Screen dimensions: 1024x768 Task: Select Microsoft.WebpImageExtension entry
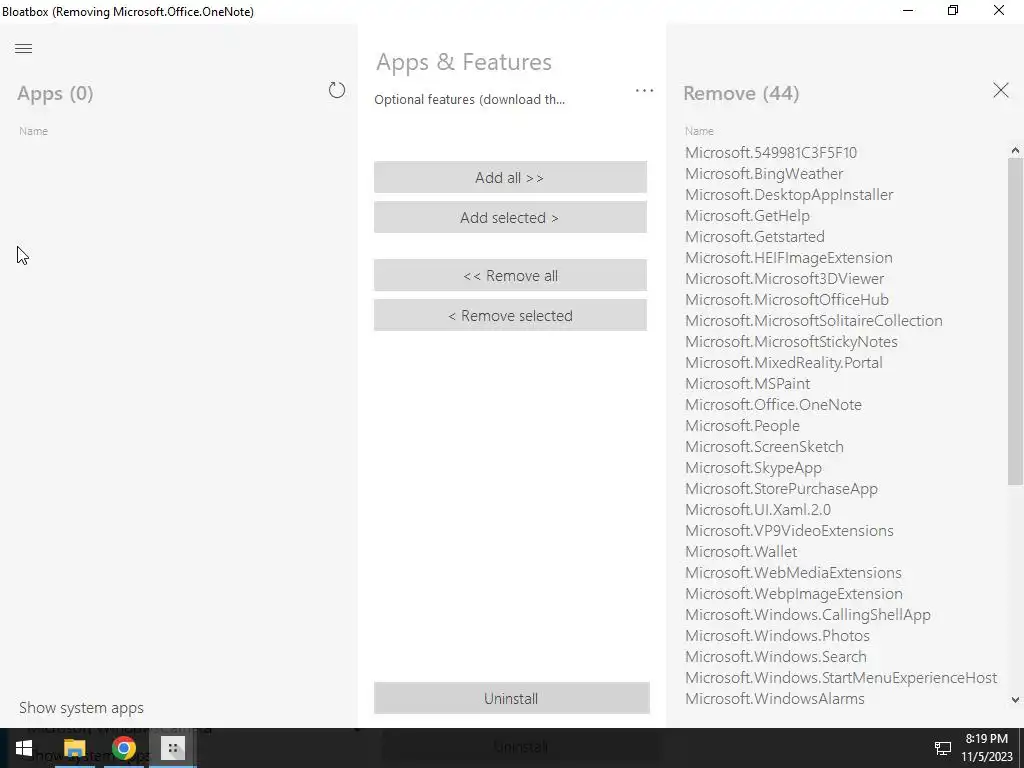point(793,594)
